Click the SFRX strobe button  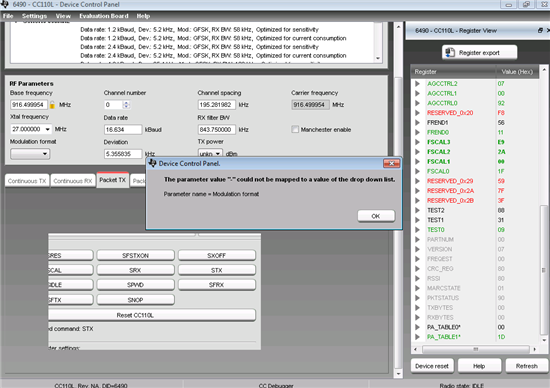217,285
